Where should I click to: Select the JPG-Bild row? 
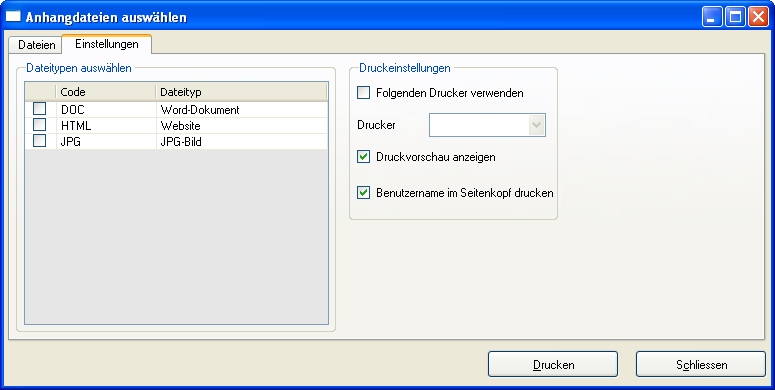tap(176, 142)
